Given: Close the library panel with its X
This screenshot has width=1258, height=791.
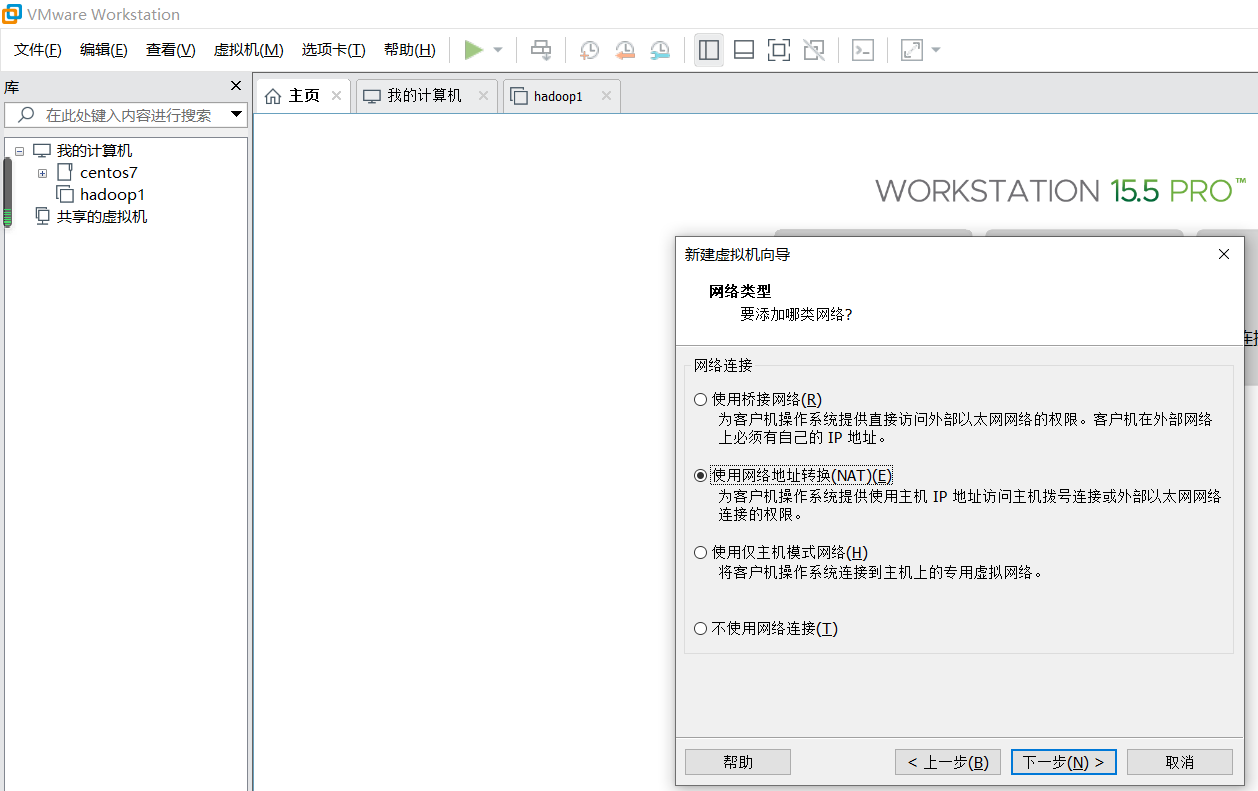Looking at the screenshot, I should (x=236, y=86).
